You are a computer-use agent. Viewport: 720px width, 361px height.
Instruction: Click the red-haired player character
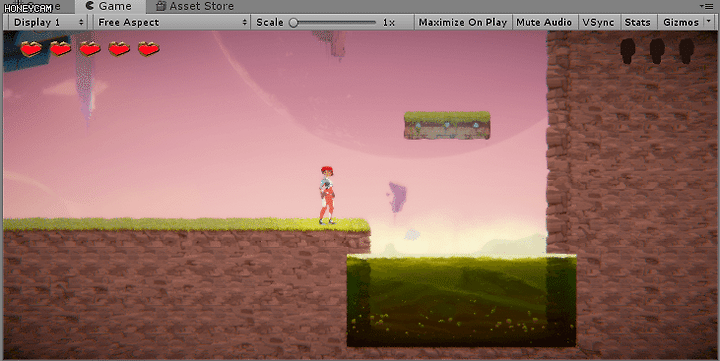pyautogui.click(x=326, y=196)
